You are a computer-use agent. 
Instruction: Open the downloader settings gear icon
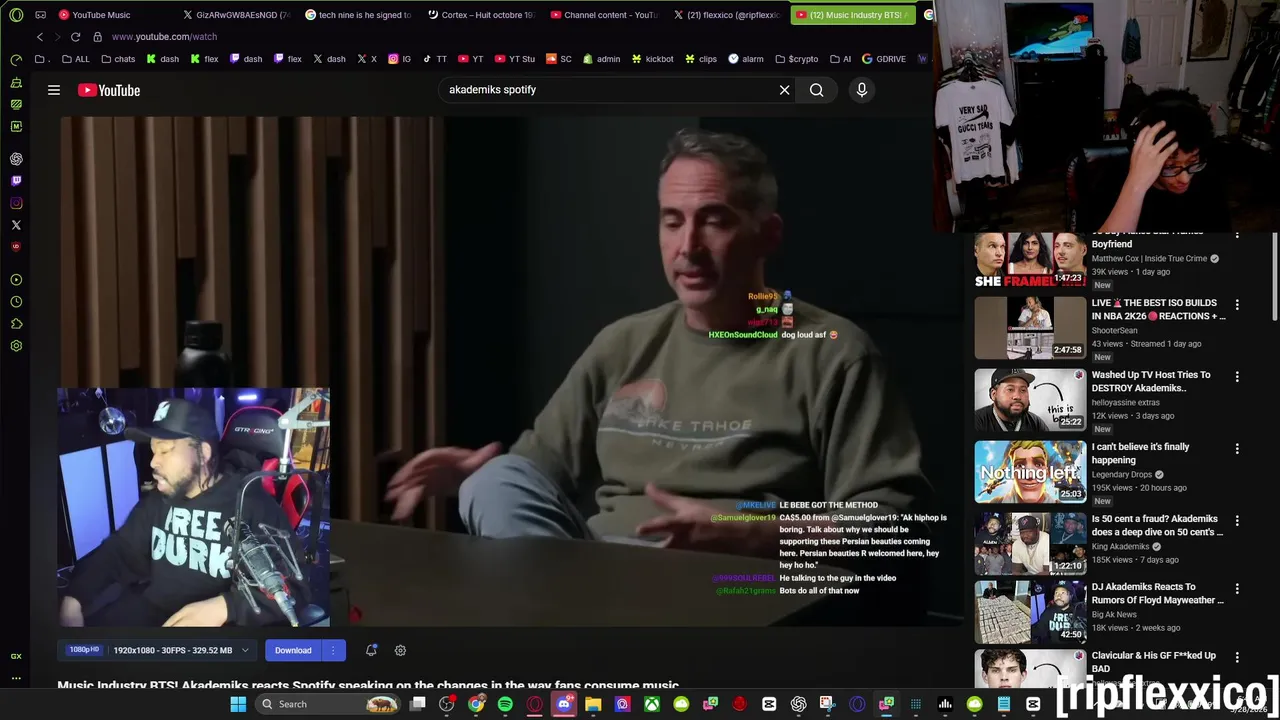click(400, 650)
